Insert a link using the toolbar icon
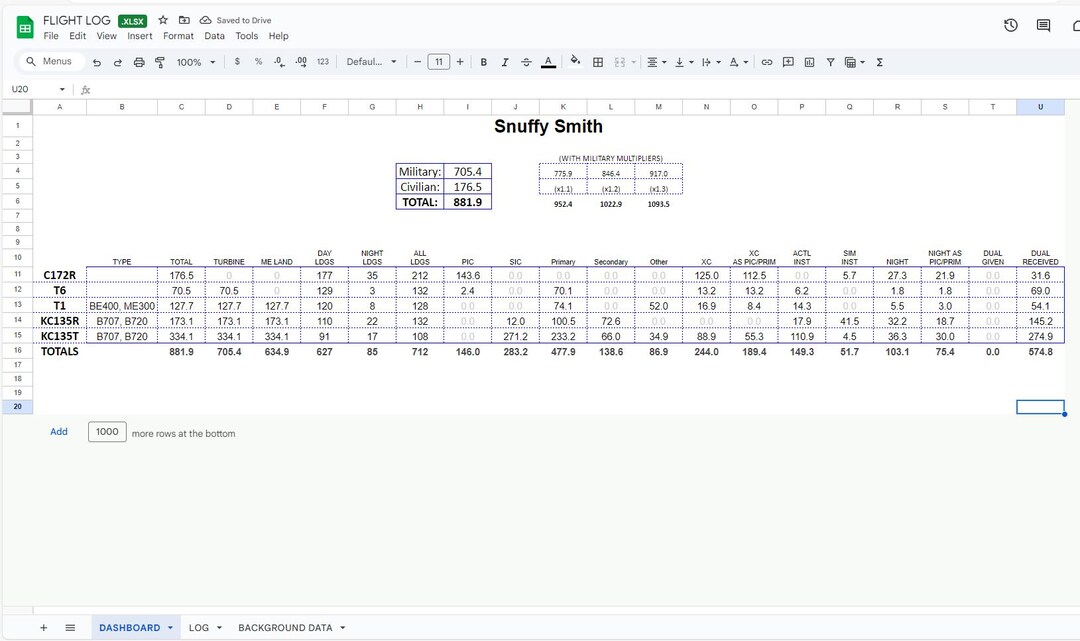Image resolution: width=1080 pixels, height=641 pixels. point(766,62)
